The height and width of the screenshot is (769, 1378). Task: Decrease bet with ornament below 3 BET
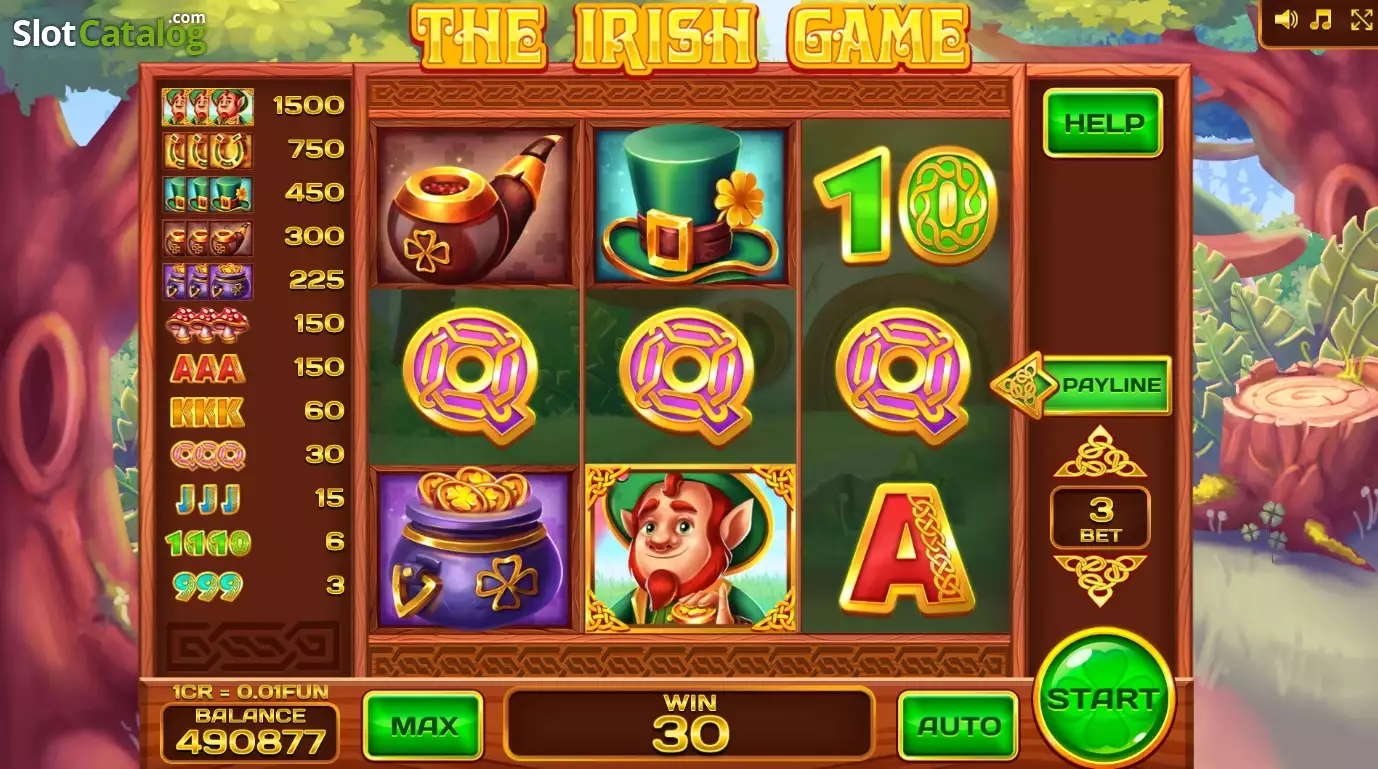click(1100, 579)
